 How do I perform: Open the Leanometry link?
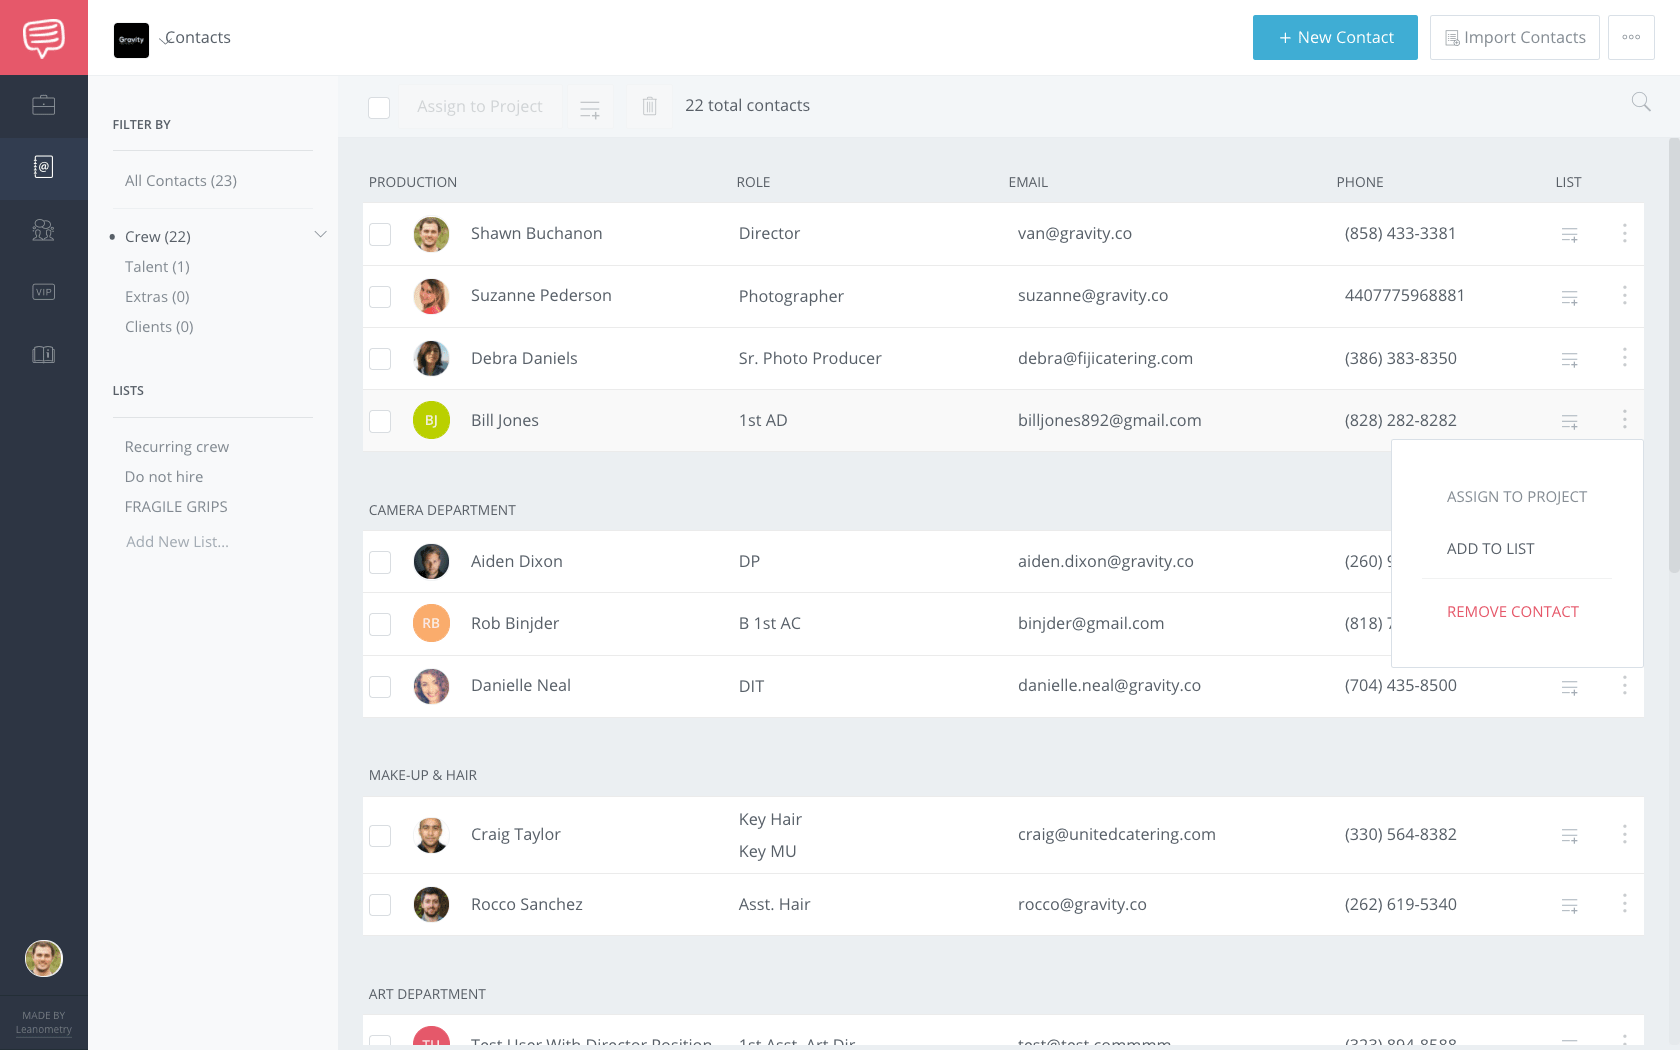(44, 1030)
